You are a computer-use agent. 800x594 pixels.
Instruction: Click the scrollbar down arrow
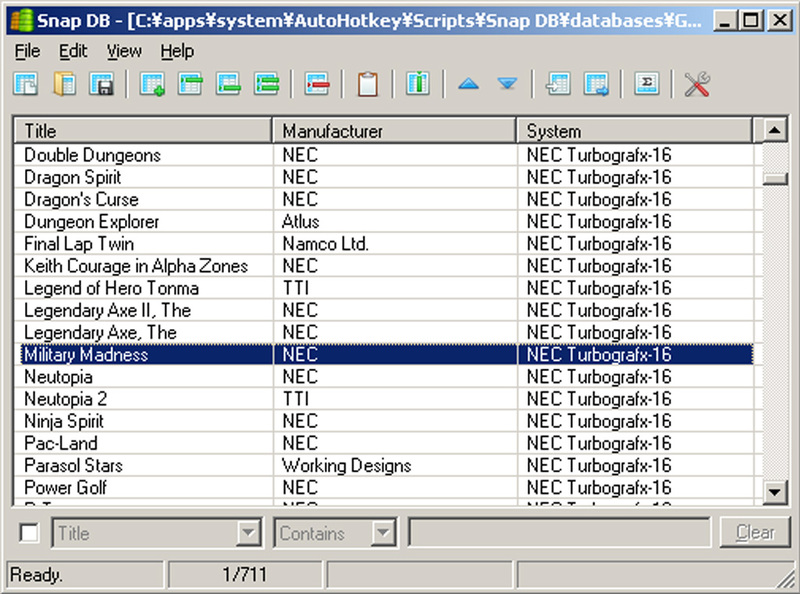point(774,492)
